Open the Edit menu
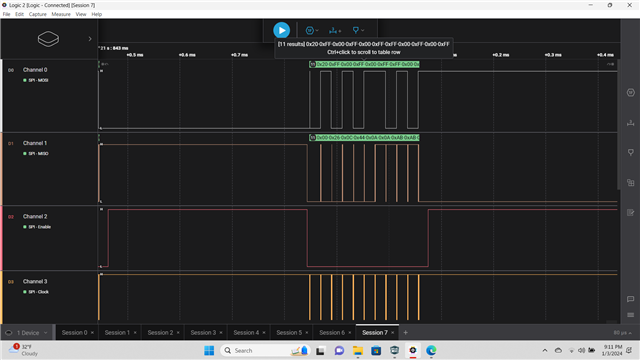This screenshot has width=640, height=360. tap(19, 14)
